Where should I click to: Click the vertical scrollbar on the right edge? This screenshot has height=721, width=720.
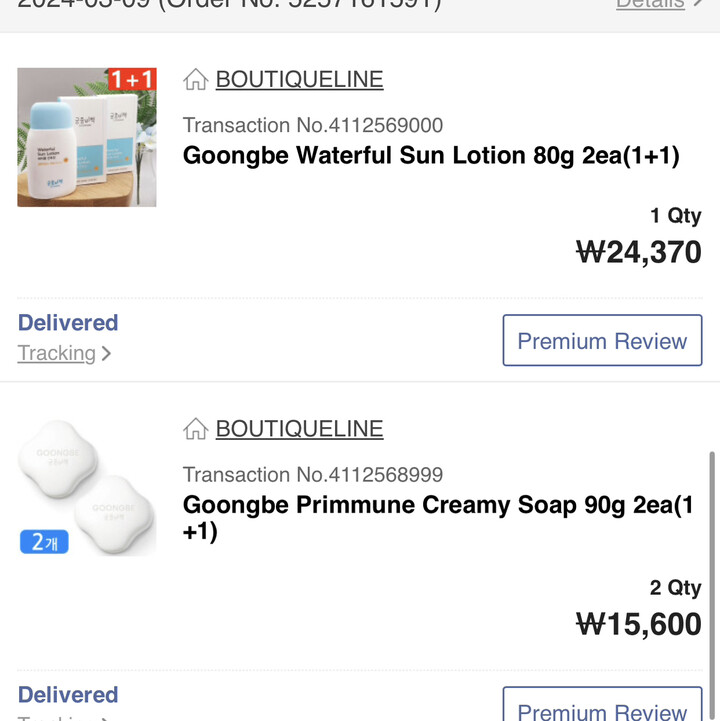712,586
